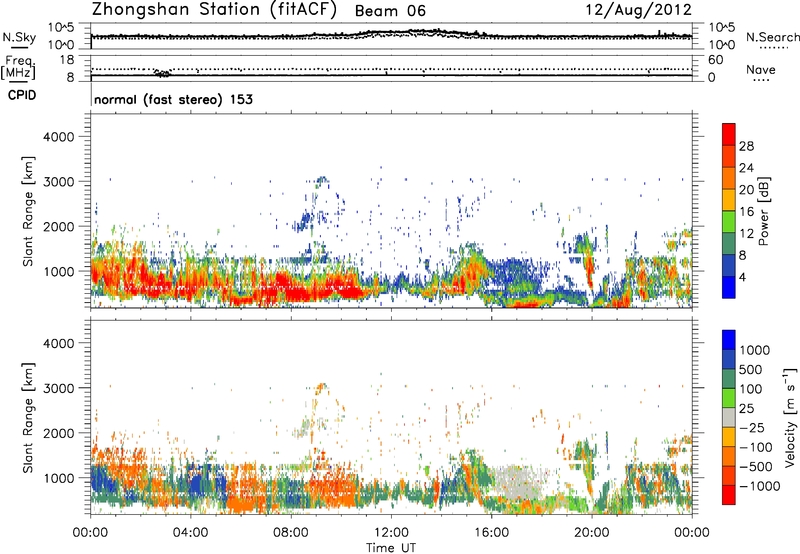800x554 pixels.
Task: Click time axis label '08:00'
Action: pos(290,533)
